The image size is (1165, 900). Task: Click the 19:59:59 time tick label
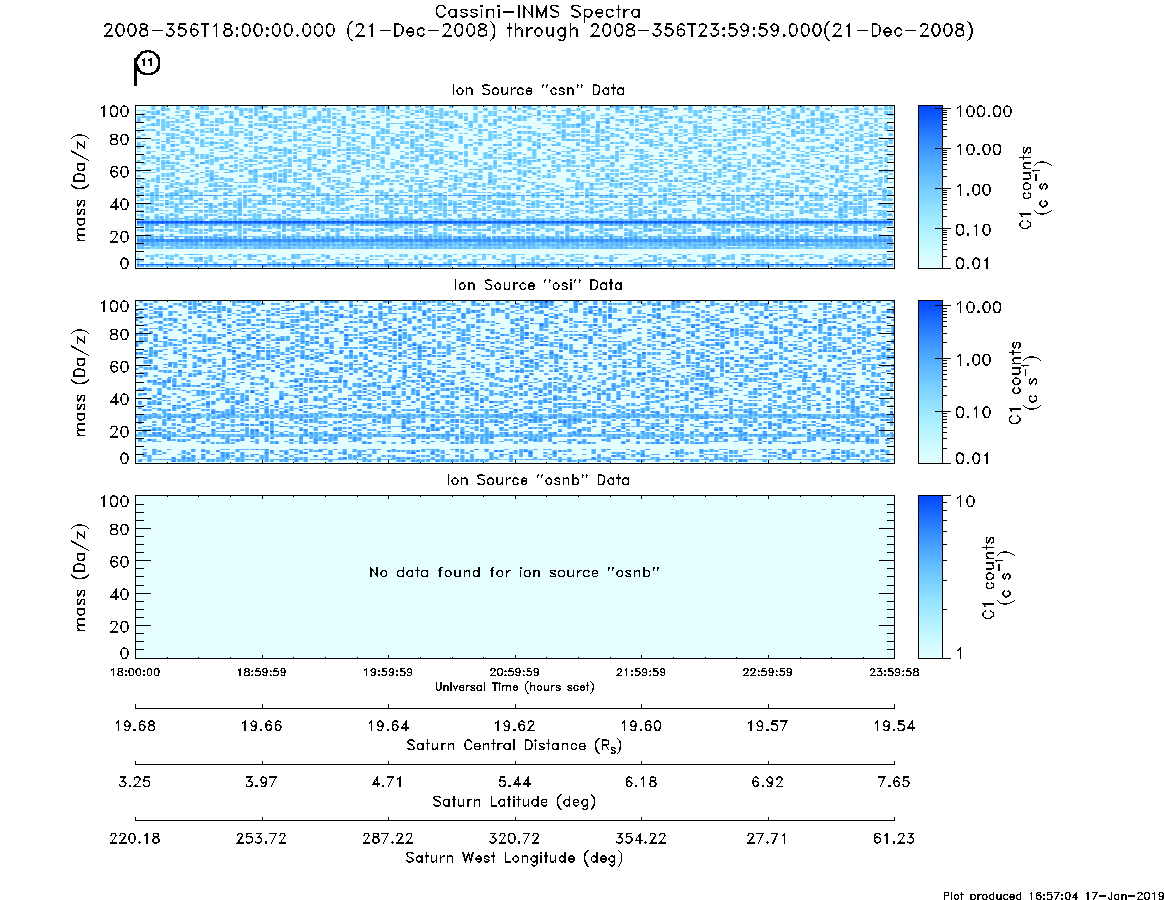coord(388,672)
